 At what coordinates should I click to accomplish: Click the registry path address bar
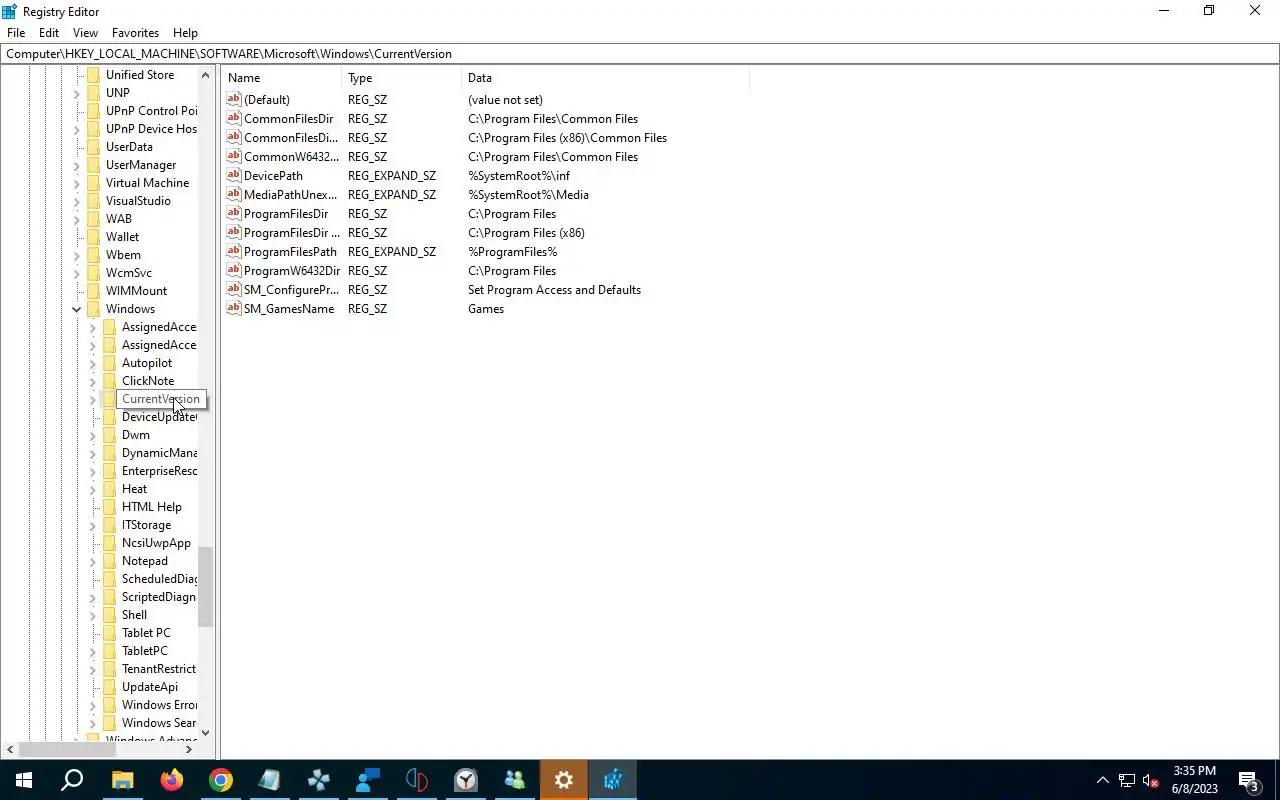(640, 54)
